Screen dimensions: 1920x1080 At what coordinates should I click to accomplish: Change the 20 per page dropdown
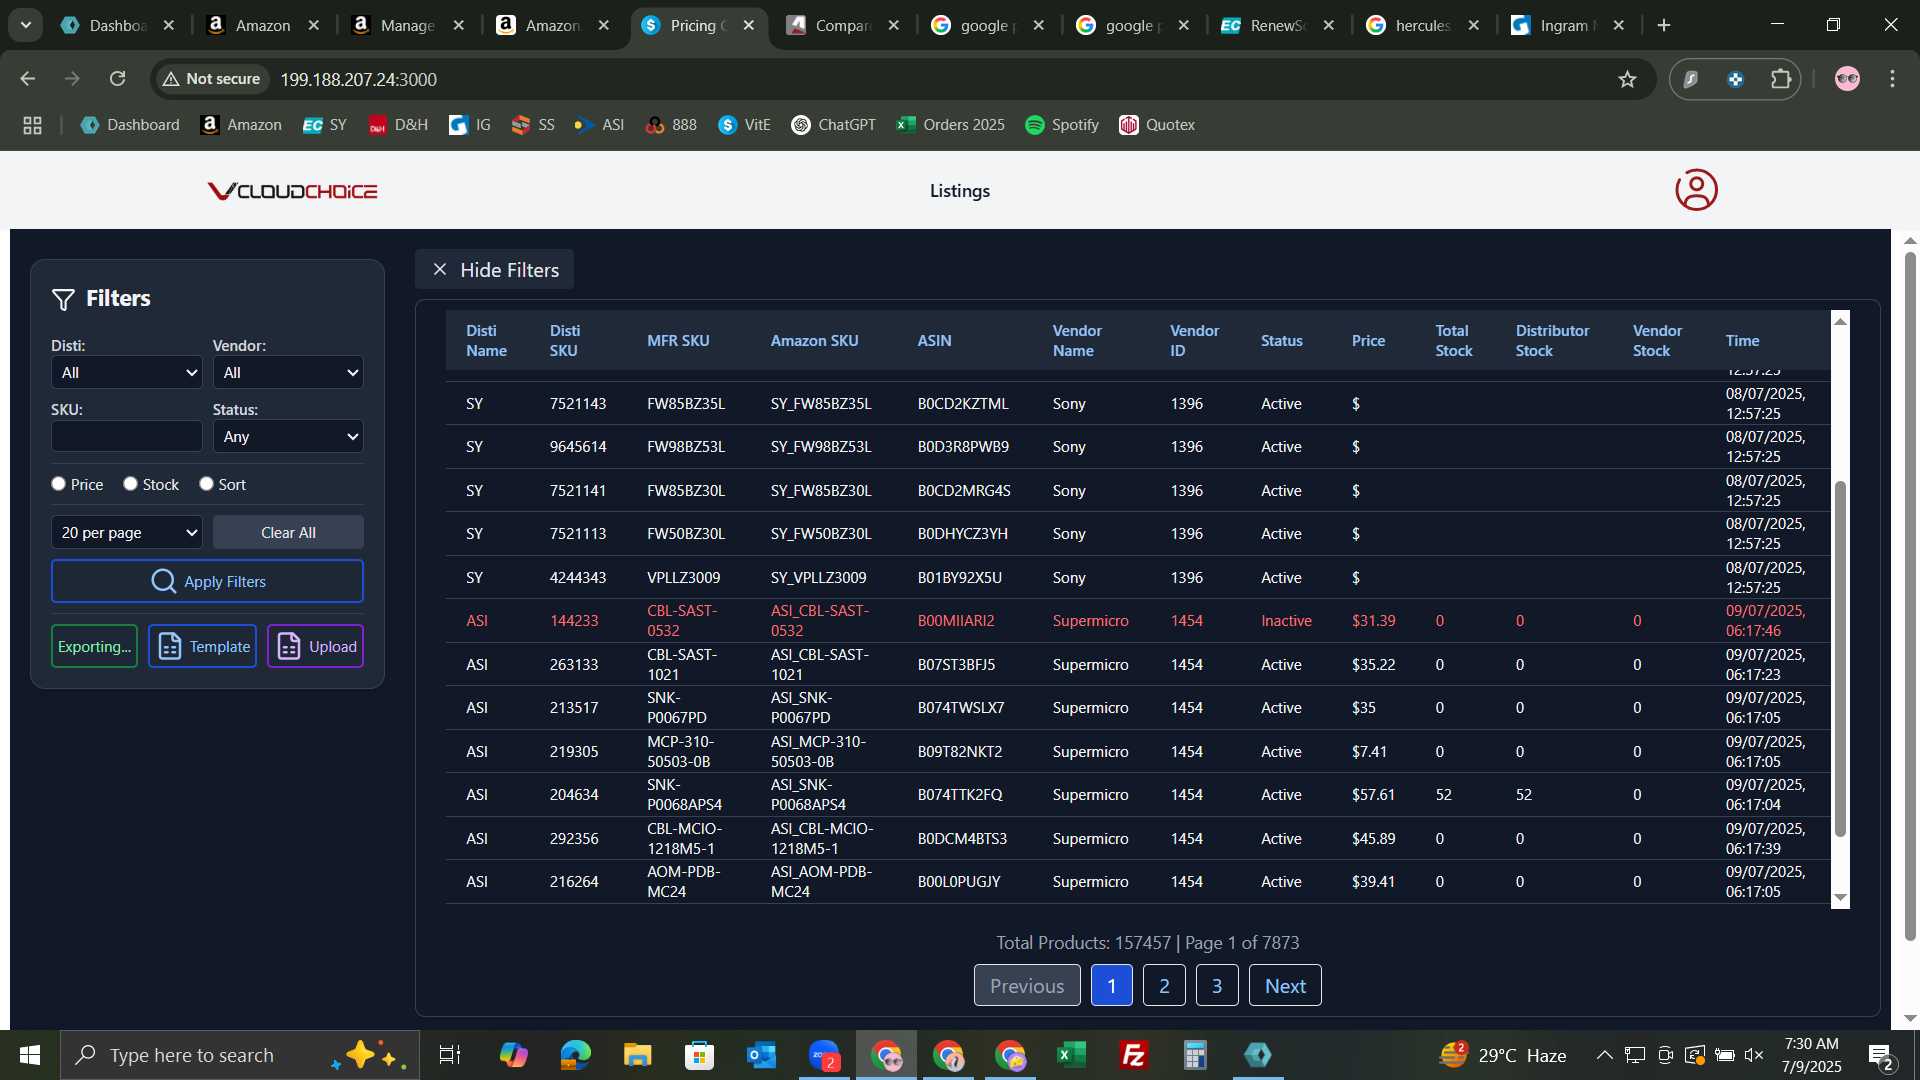pyautogui.click(x=127, y=532)
